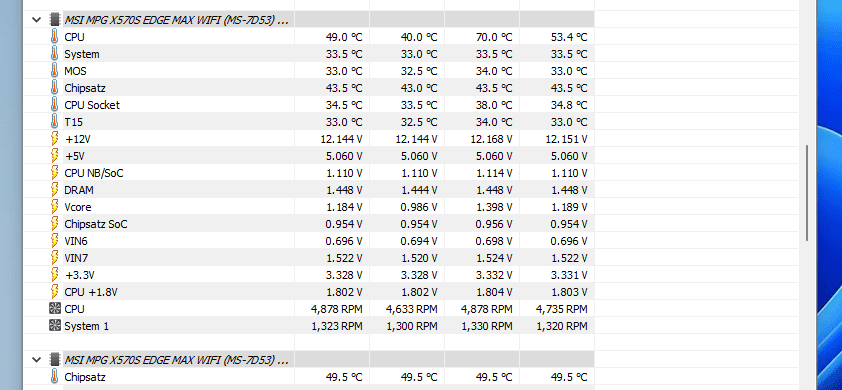Click the DRAM voltage lightning icon
This screenshot has height=390, width=842.
coord(54,190)
